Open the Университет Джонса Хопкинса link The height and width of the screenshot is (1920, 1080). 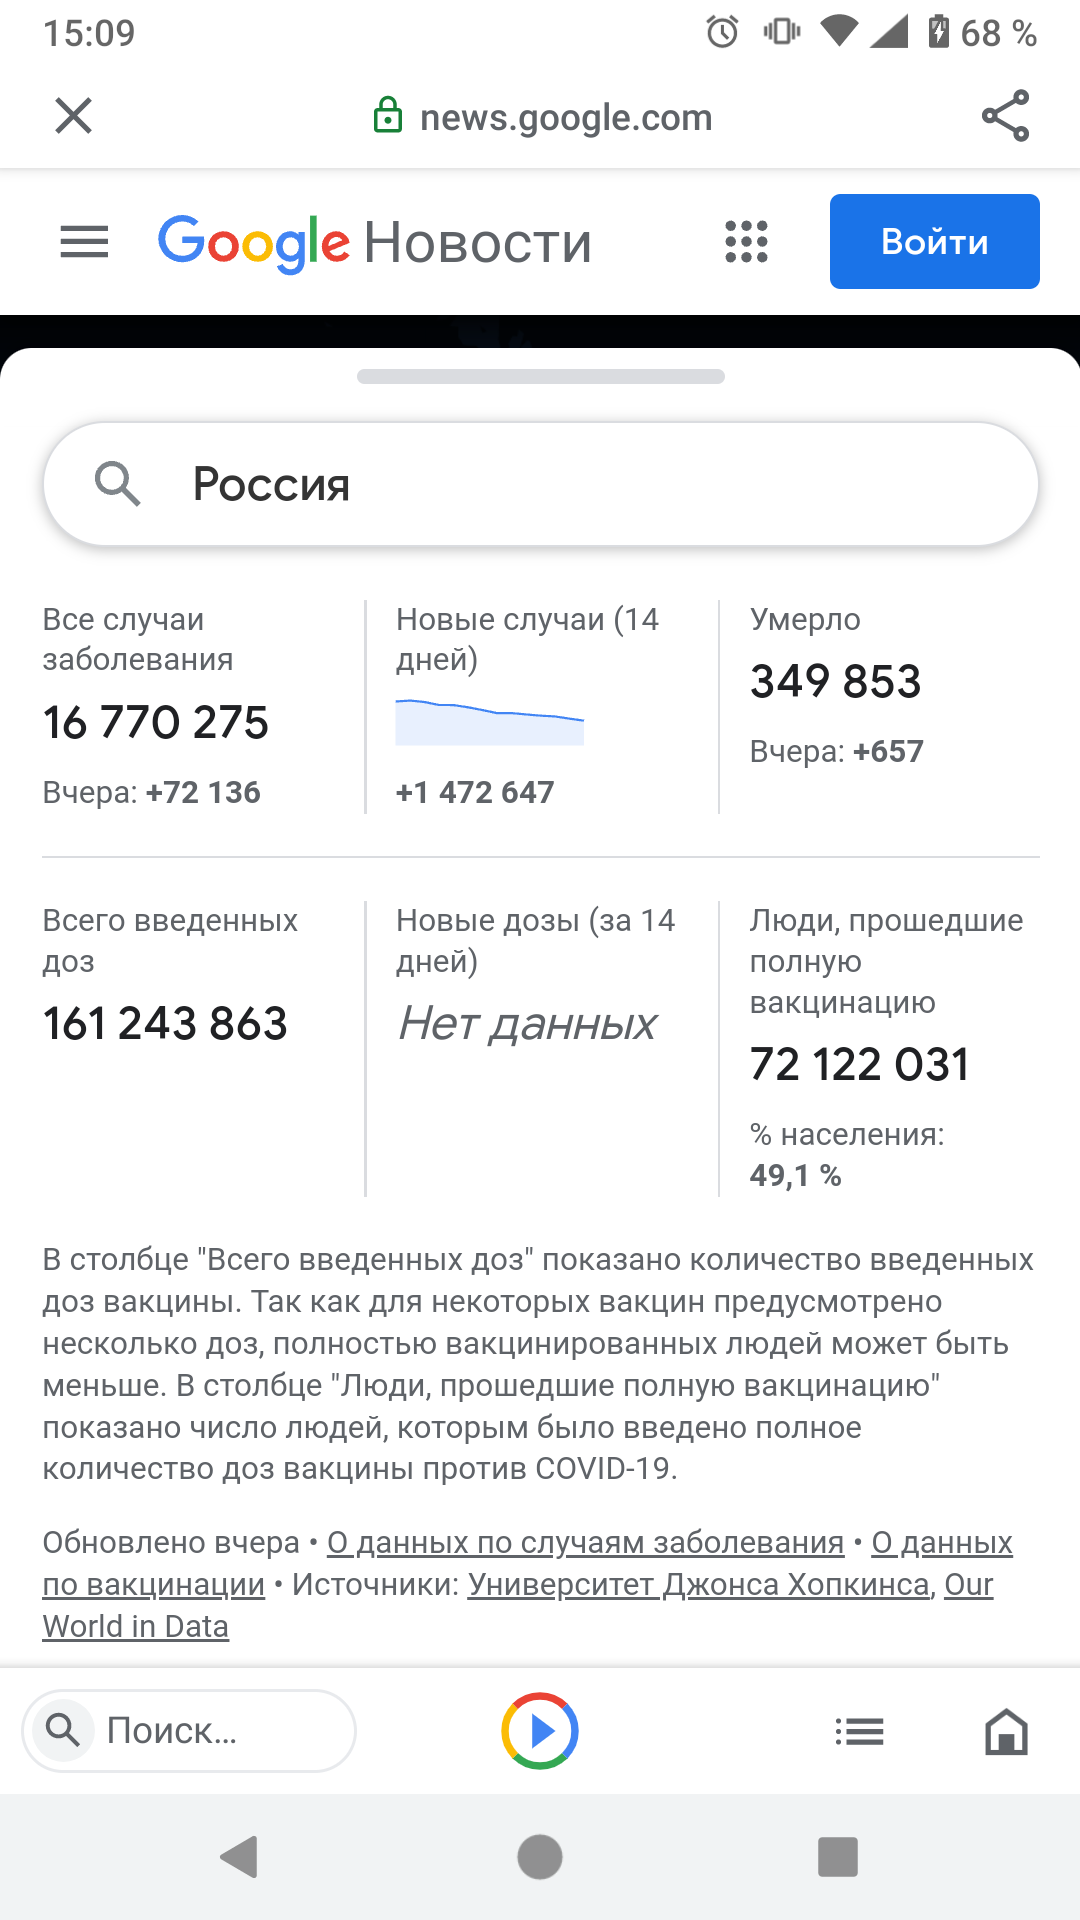(699, 1585)
